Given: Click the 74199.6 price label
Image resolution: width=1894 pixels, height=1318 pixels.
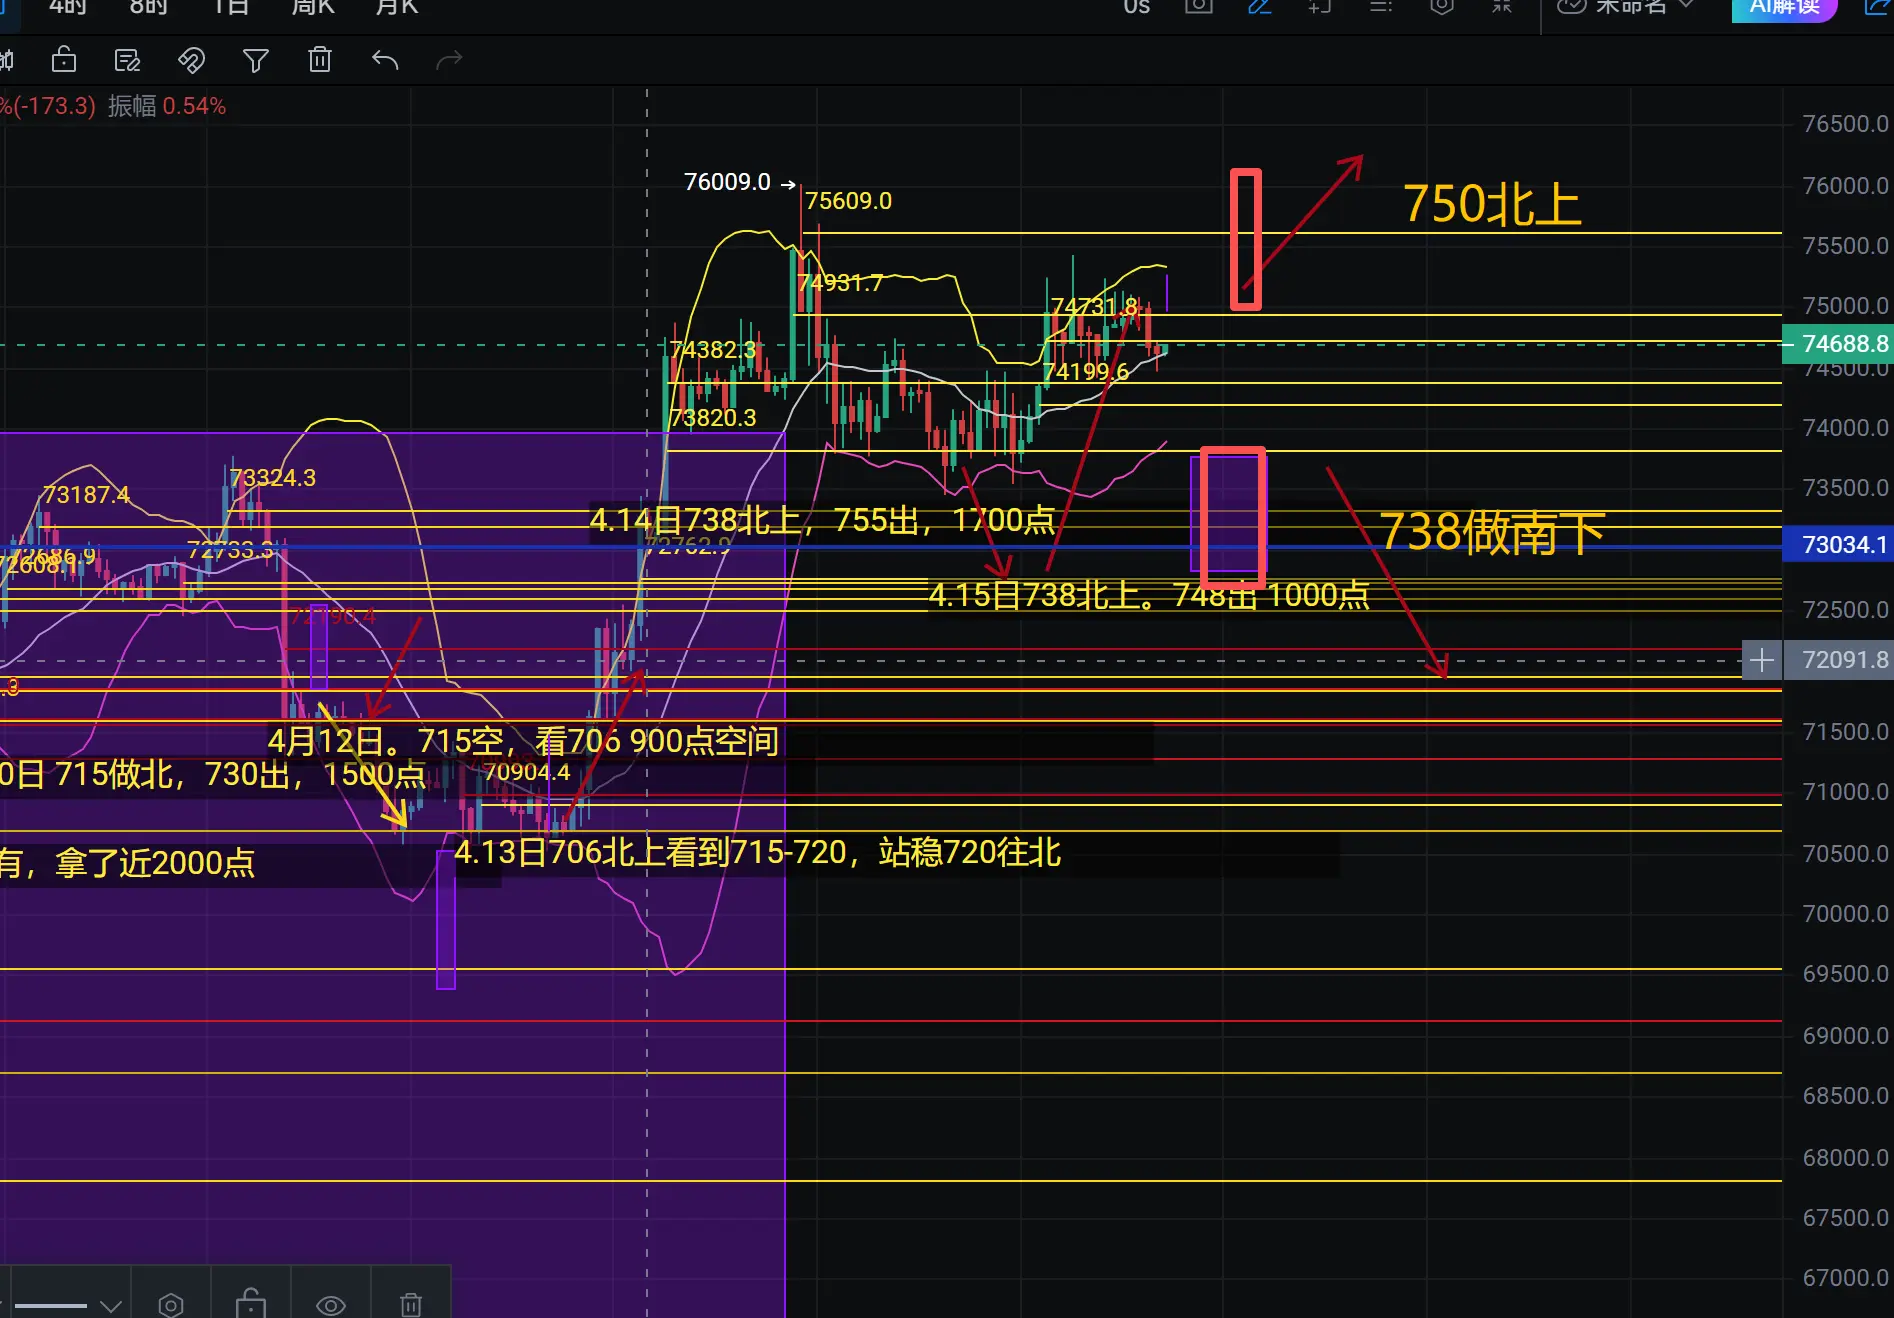Looking at the screenshot, I should click(x=1085, y=372).
